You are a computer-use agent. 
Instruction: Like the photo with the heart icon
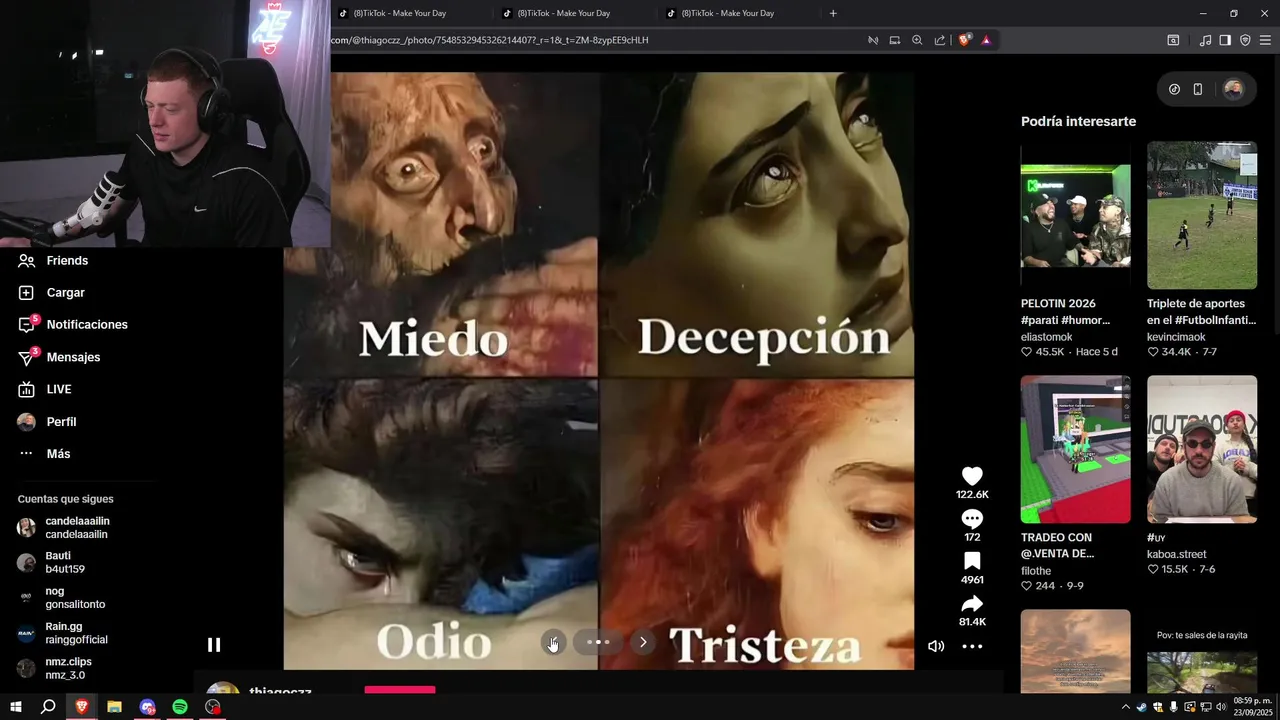(972, 476)
